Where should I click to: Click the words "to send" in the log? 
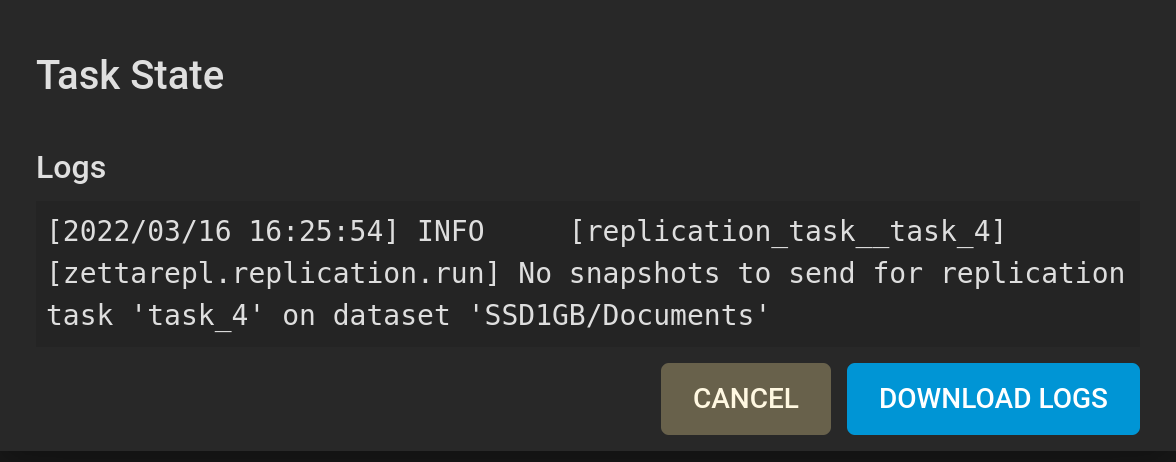(796, 274)
